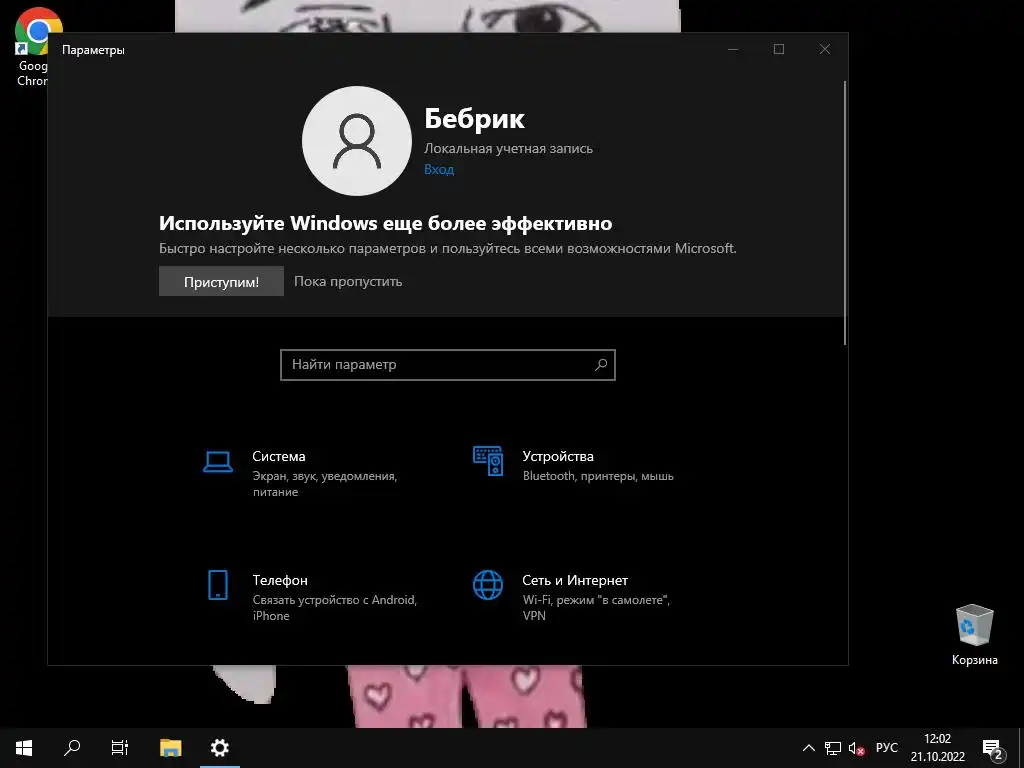Select the Google Chrome desktop shortcut

[x=33, y=47]
